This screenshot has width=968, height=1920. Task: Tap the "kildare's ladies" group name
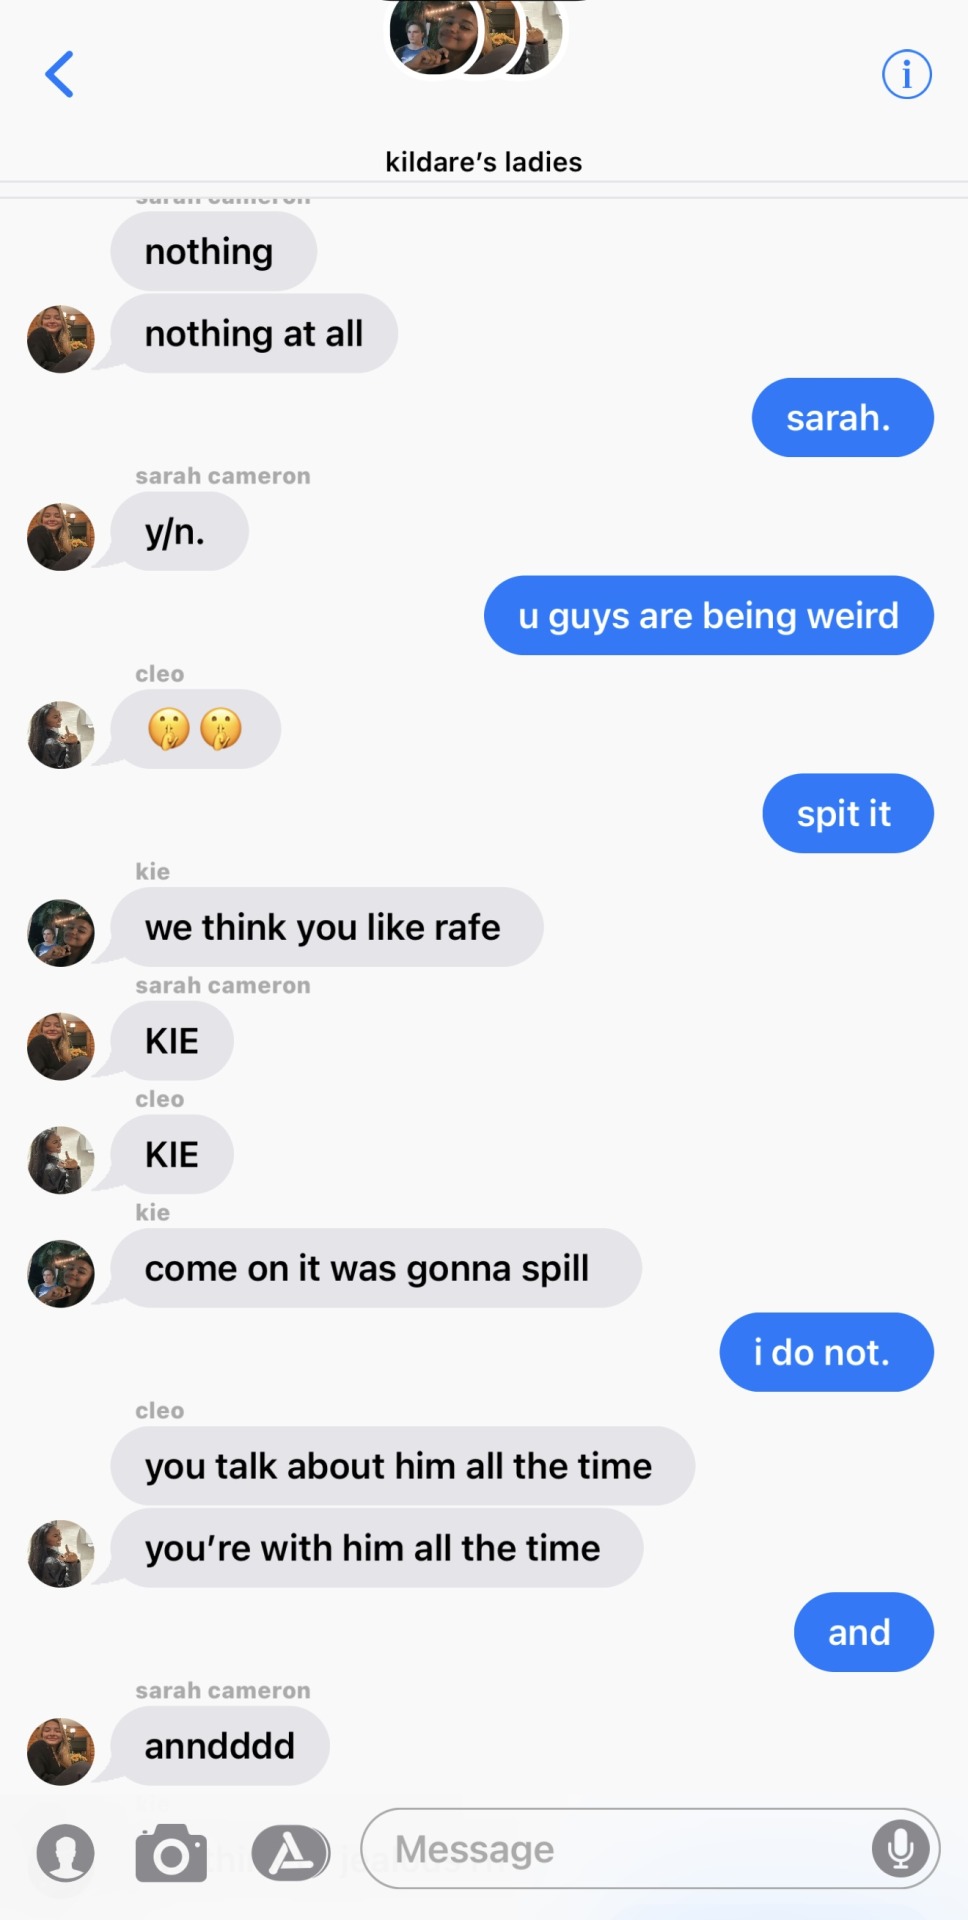pos(484,162)
